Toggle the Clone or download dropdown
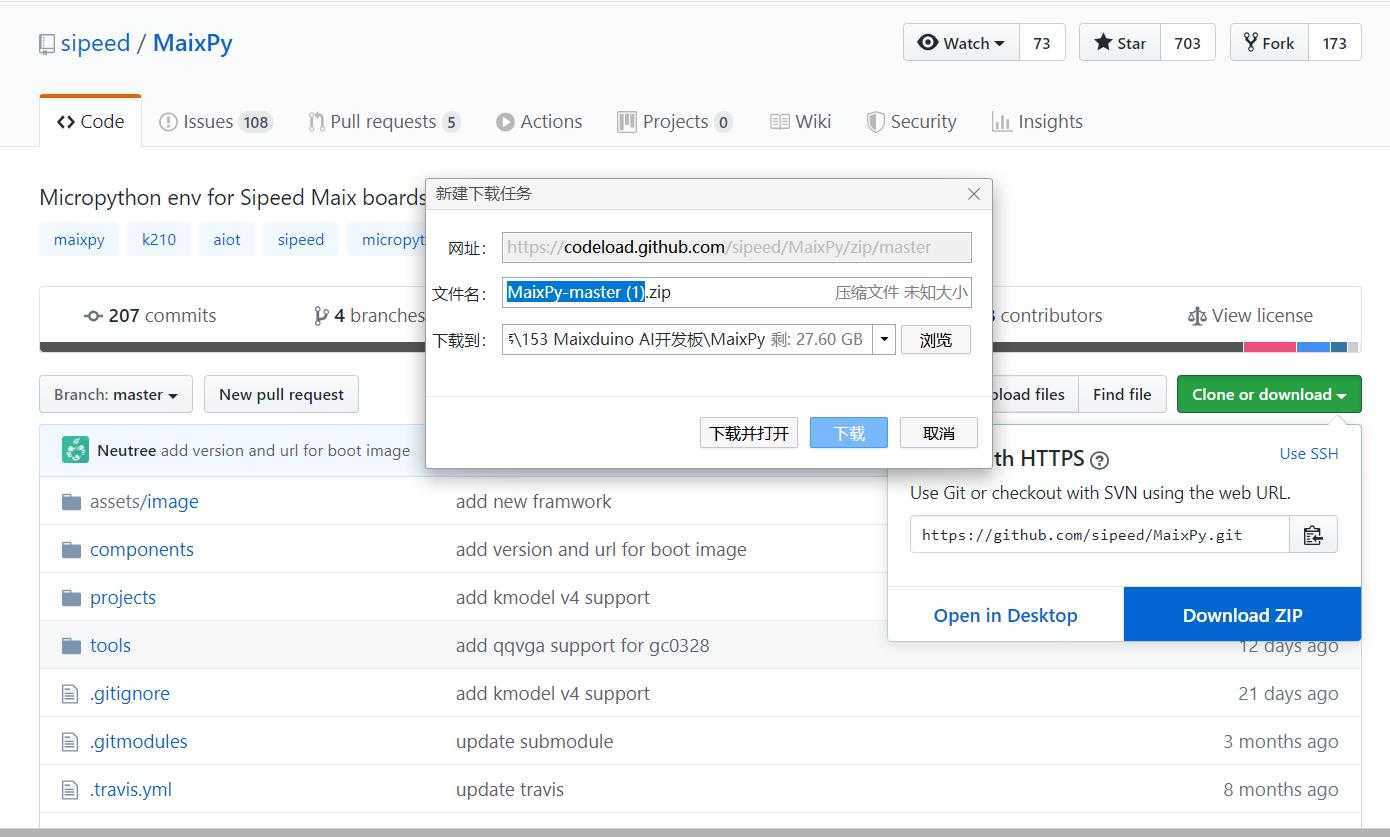 (x=1269, y=394)
